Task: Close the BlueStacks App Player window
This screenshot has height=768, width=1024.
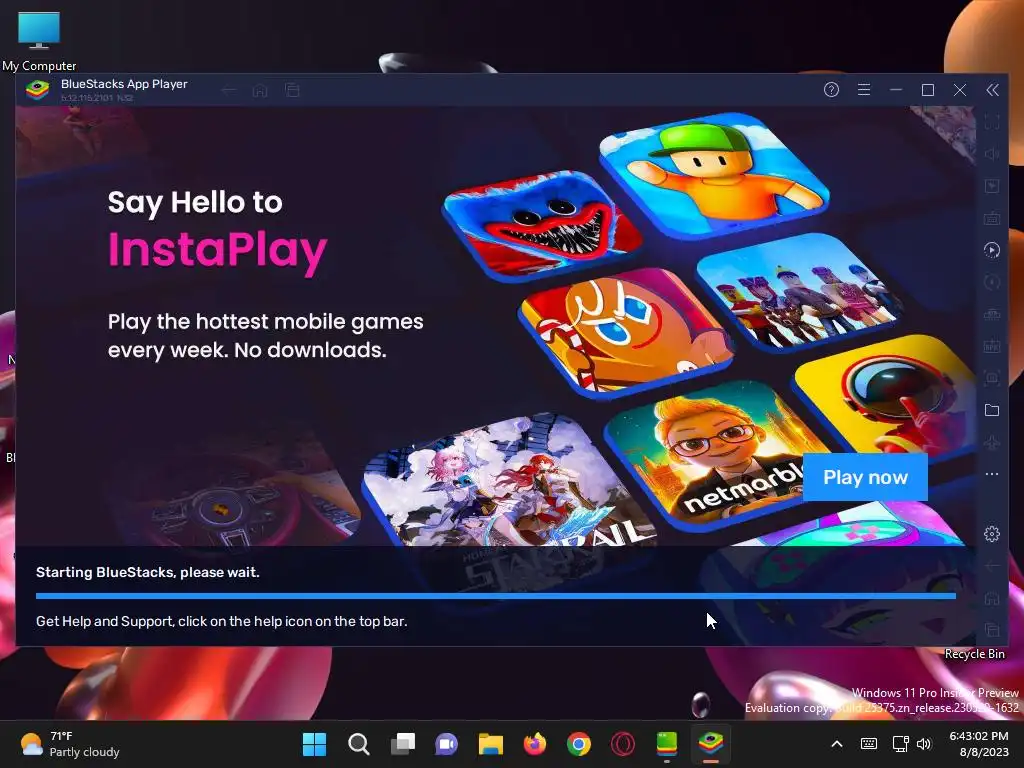Action: [x=959, y=90]
